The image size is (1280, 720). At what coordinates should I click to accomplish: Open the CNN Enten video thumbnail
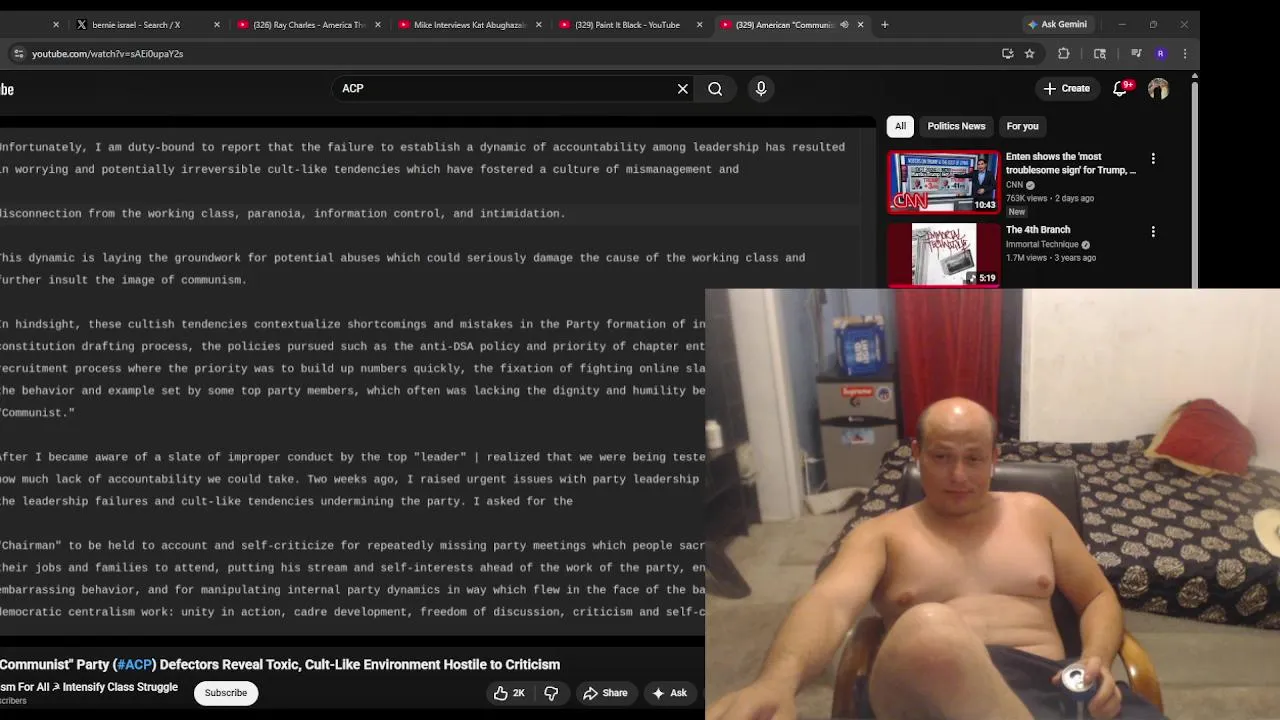943,182
